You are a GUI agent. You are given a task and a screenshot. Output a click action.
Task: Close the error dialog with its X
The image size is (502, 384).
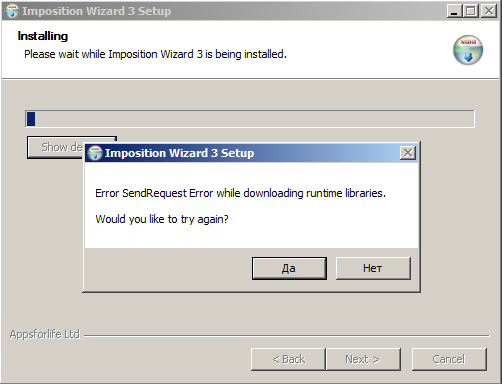tap(408, 153)
